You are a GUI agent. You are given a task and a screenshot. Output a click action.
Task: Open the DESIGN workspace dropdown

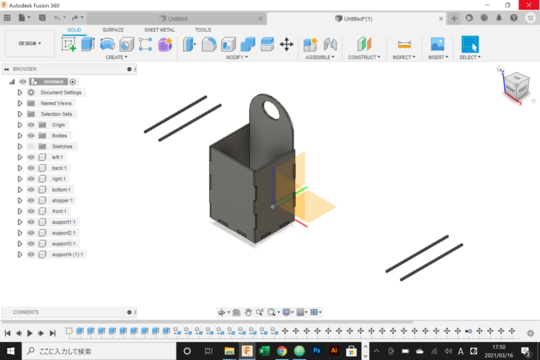click(x=30, y=43)
